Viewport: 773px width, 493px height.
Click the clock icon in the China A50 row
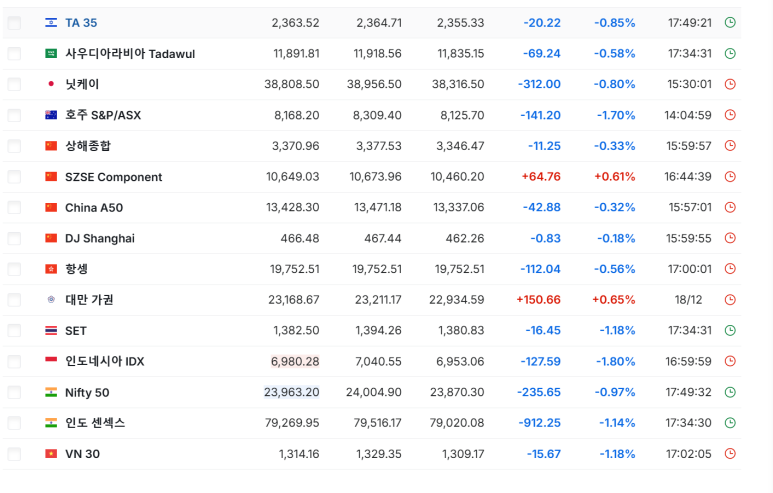(x=730, y=207)
